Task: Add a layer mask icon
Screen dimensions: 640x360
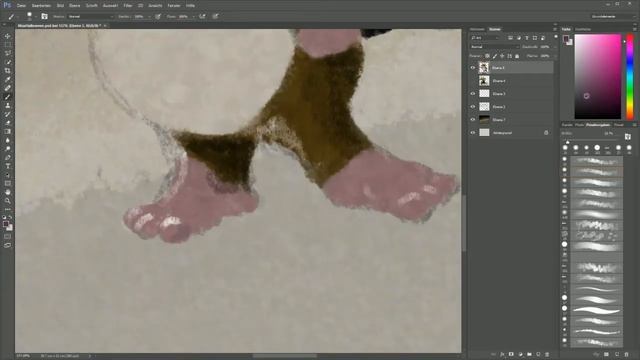Action: click(x=511, y=354)
